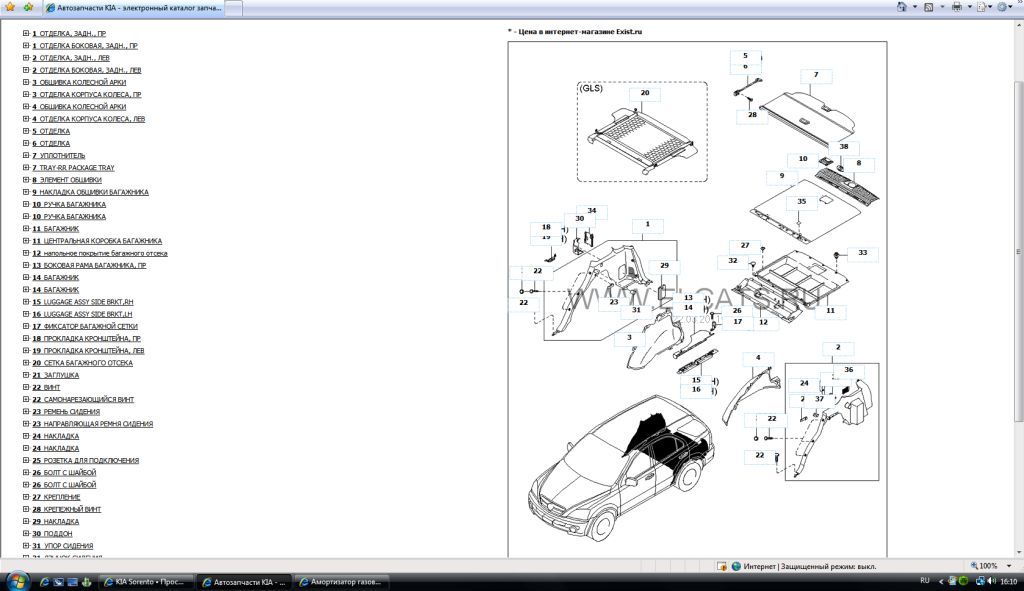Expand the '20 СЕТКА БАГАЖНОГО ОТСЕКА' node

26,363
